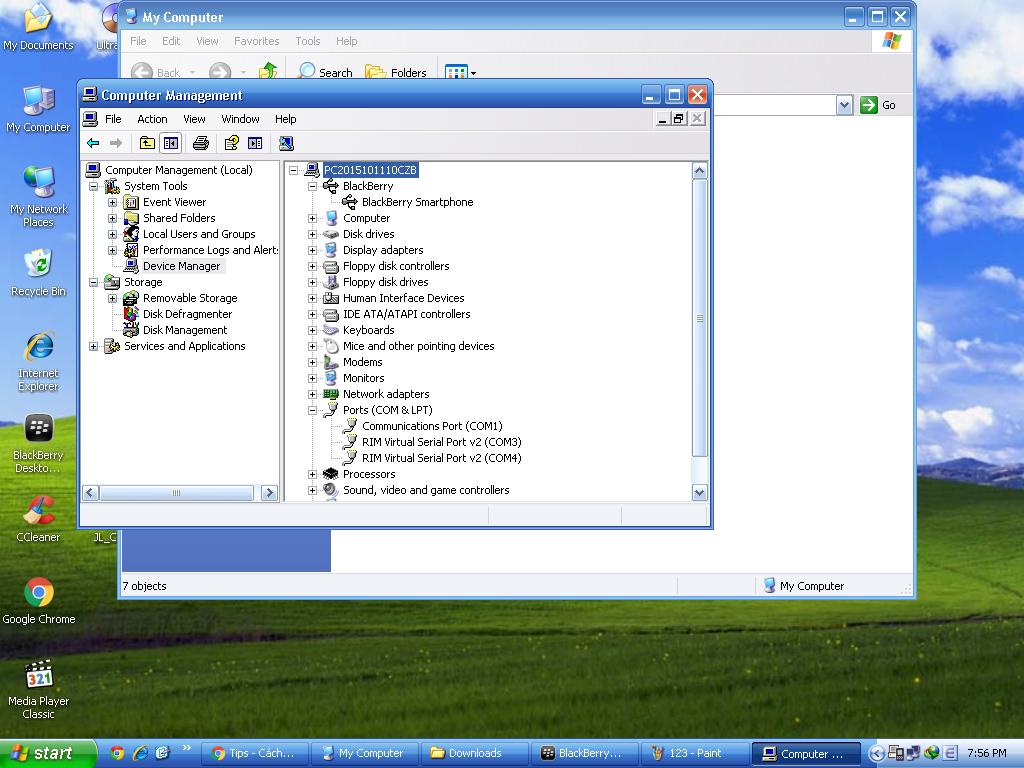Launch Chrome from quick launch bar
Viewport: 1024px width, 768px height.
click(117, 753)
